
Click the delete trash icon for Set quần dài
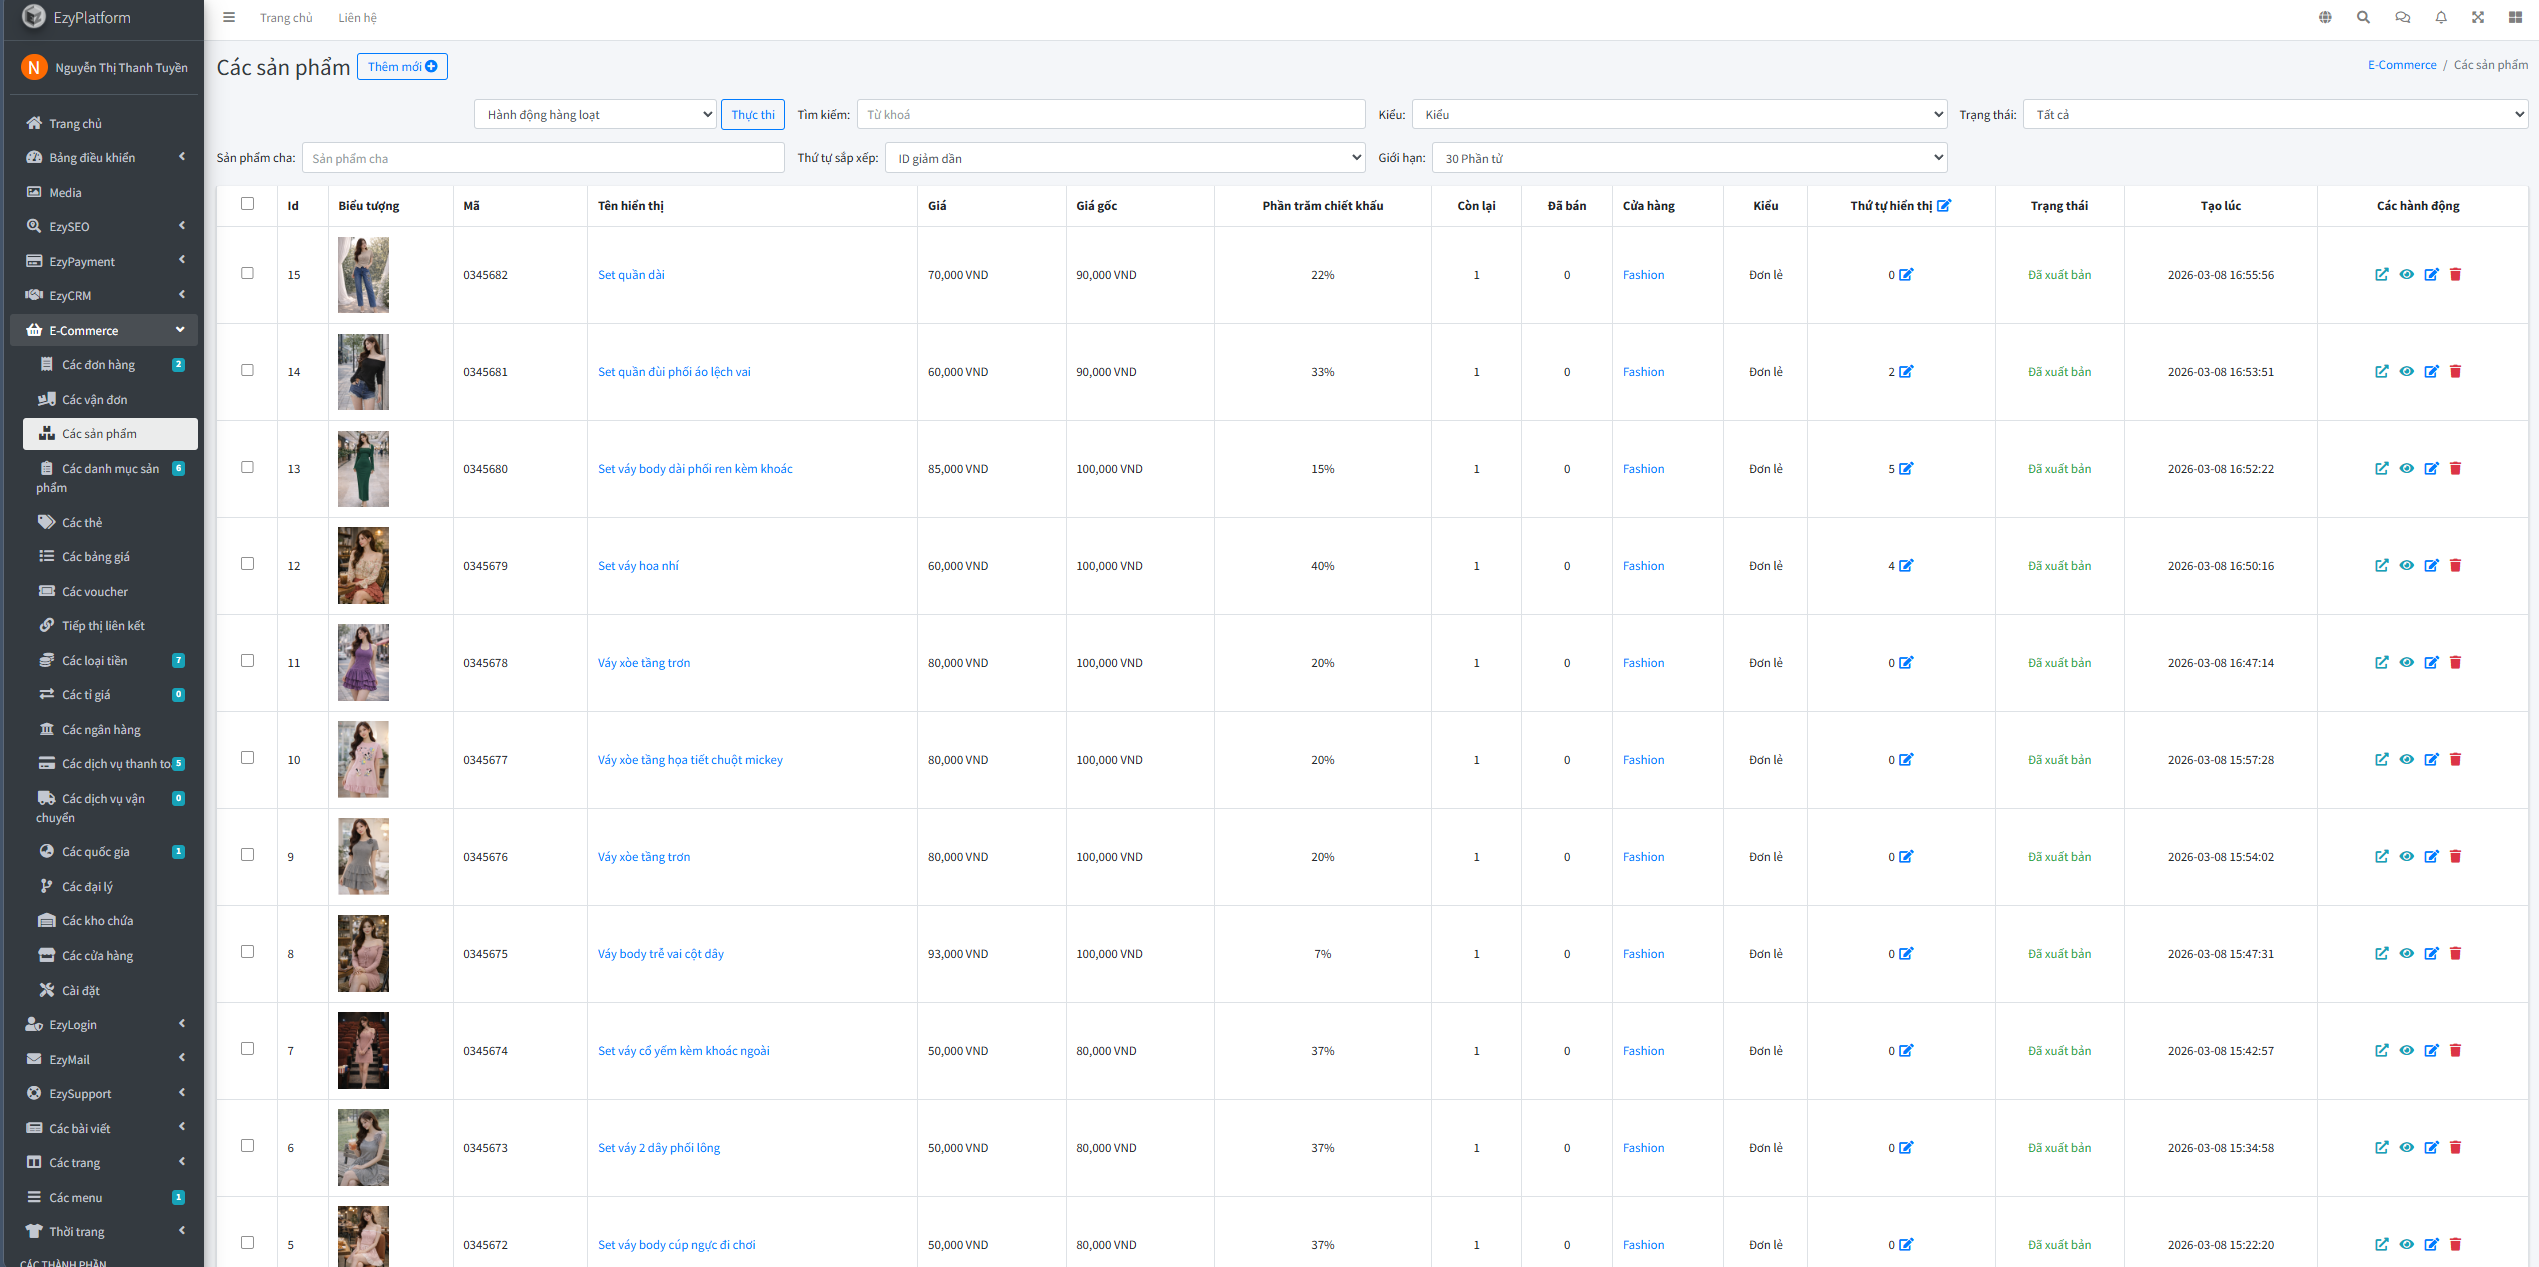coord(2455,275)
